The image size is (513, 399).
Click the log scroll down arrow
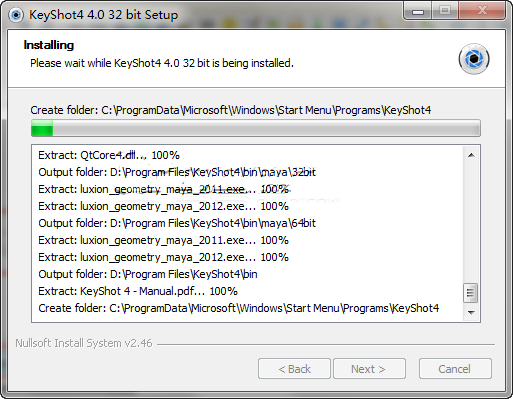(x=471, y=312)
